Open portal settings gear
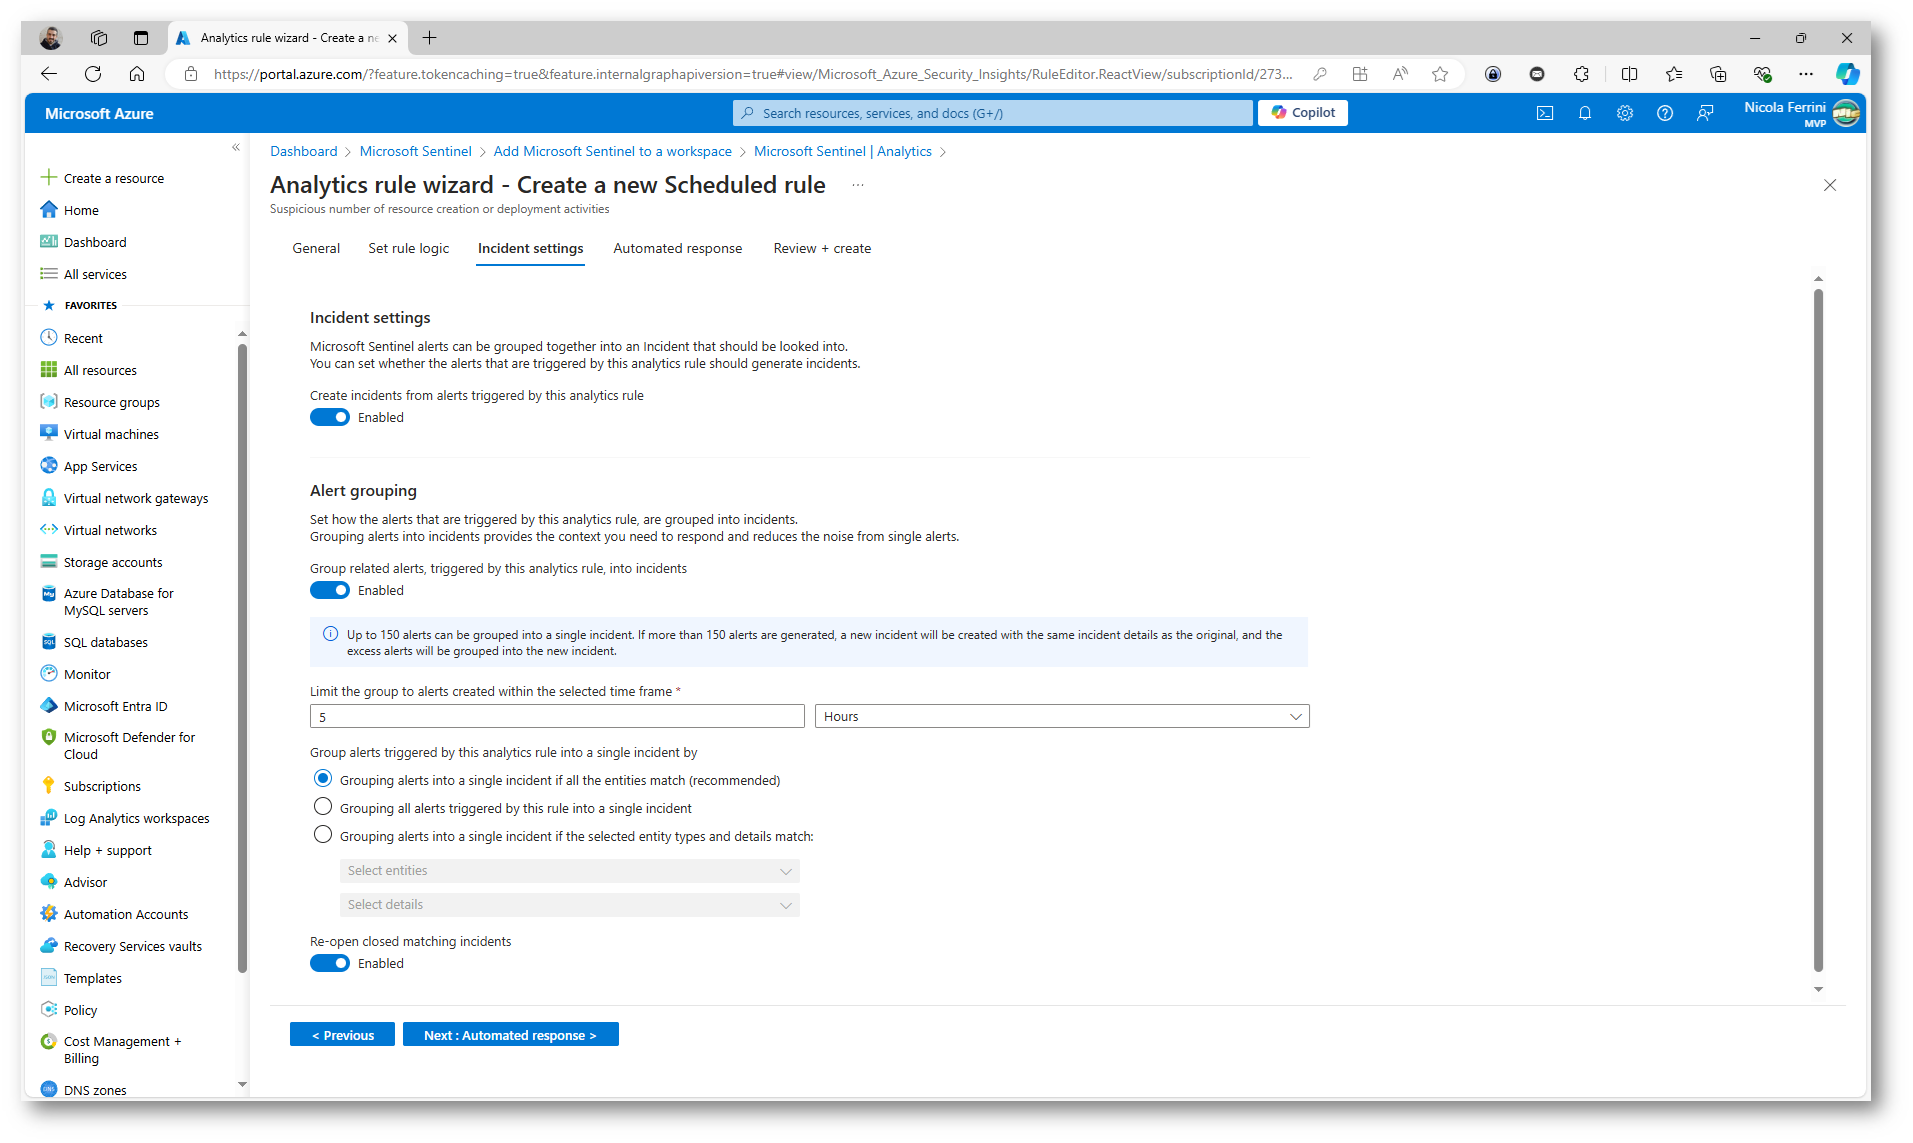 click(x=1625, y=113)
